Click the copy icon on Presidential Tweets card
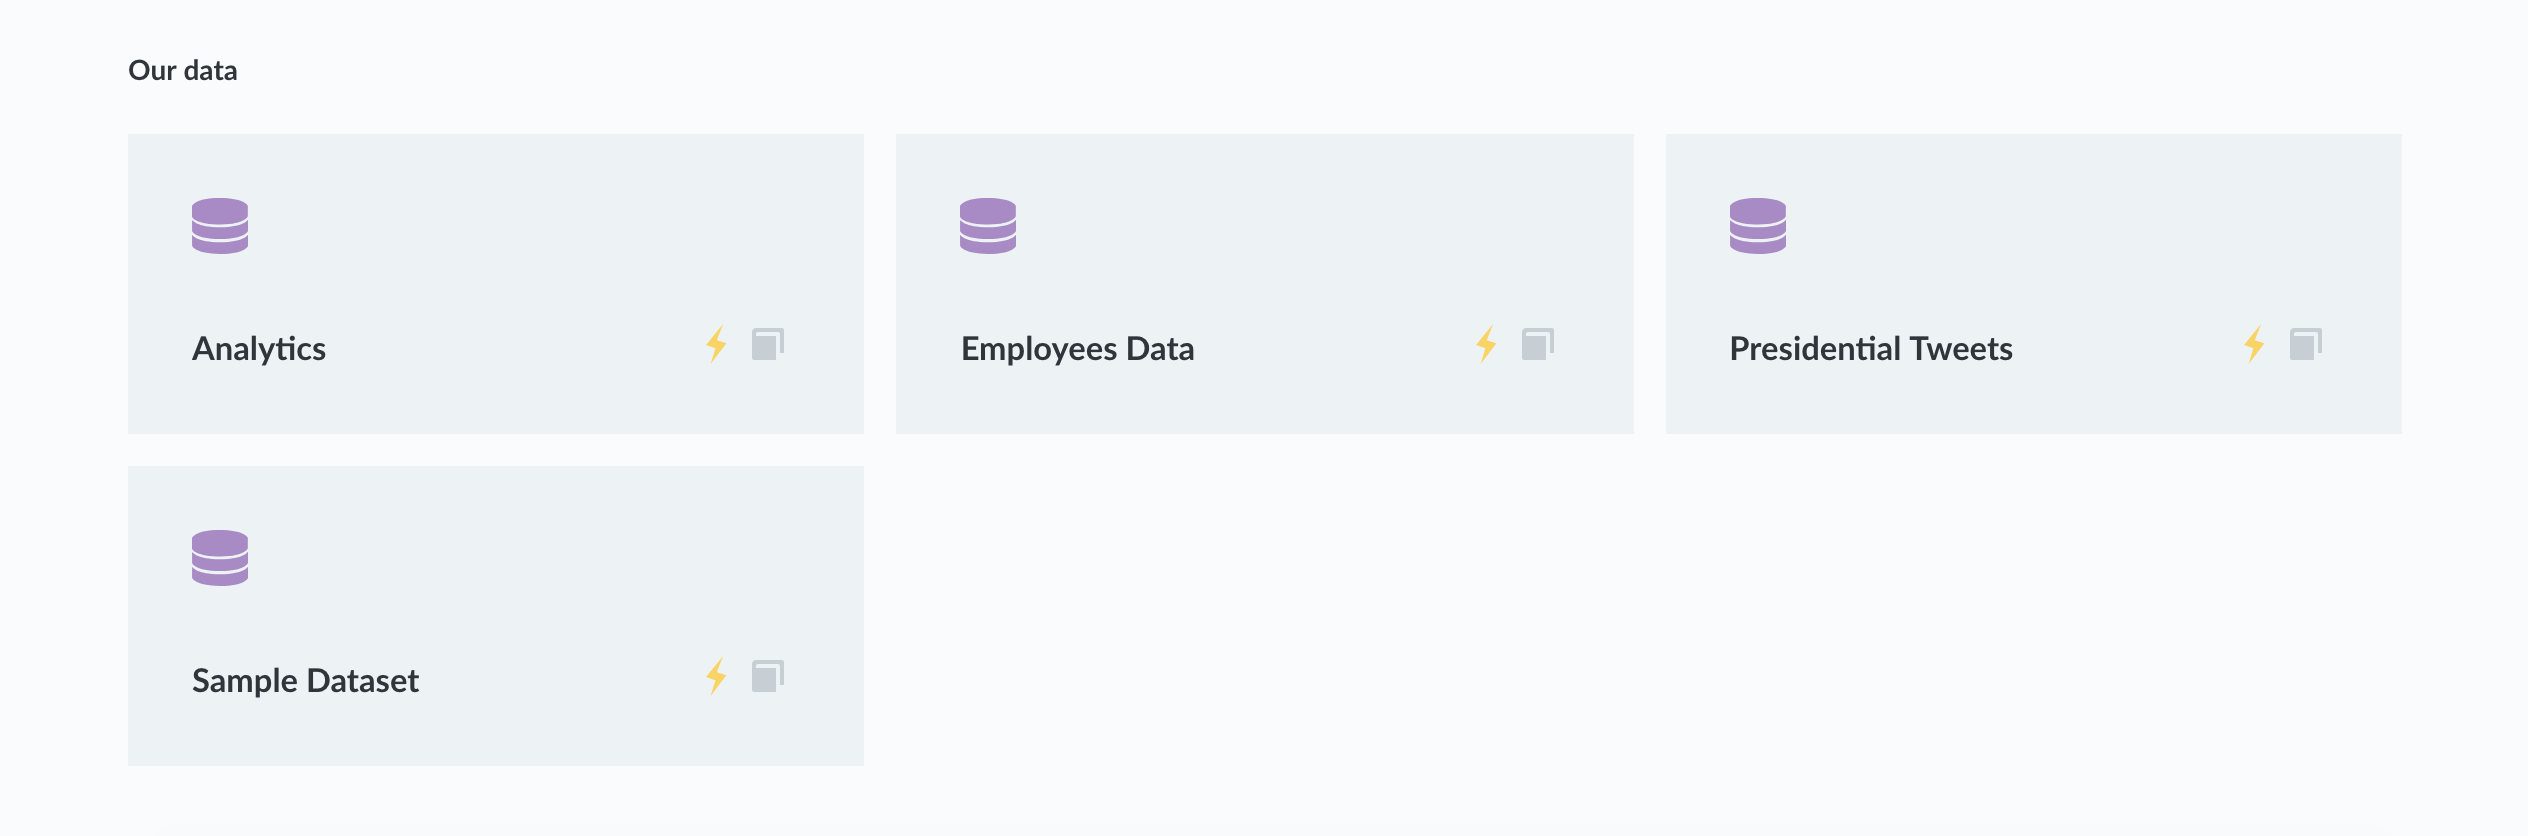The height and width of the screenshot is (836, 2528). click(2305, 343)
